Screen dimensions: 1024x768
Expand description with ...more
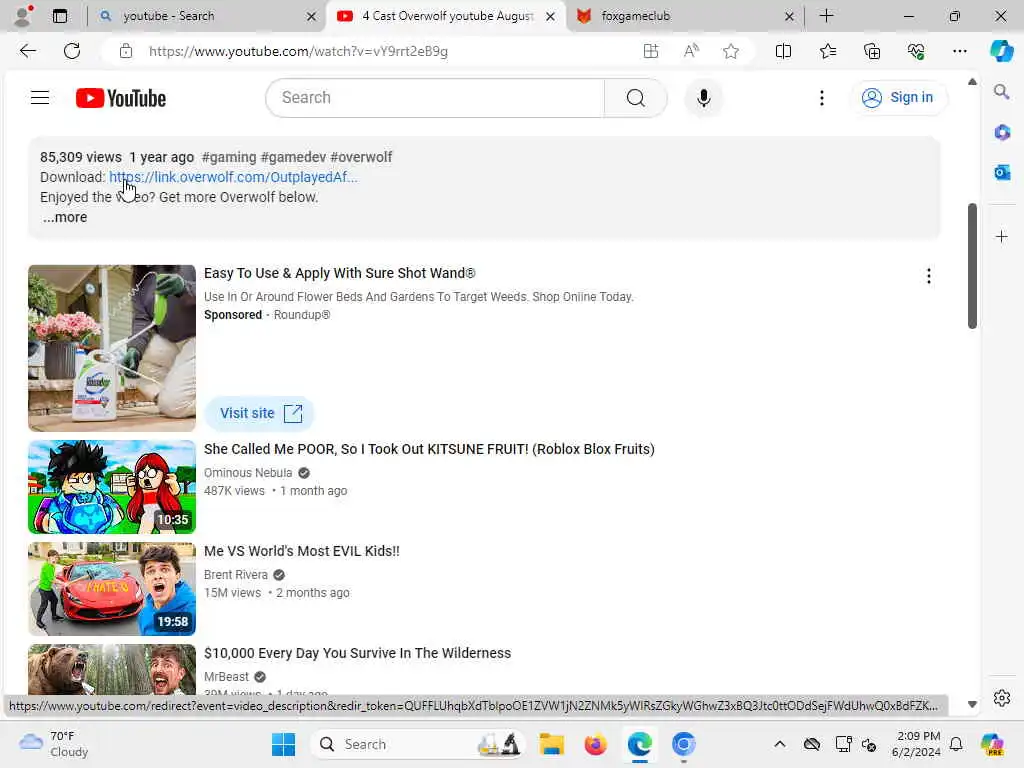pyautogui.click(x=65, y=217)
